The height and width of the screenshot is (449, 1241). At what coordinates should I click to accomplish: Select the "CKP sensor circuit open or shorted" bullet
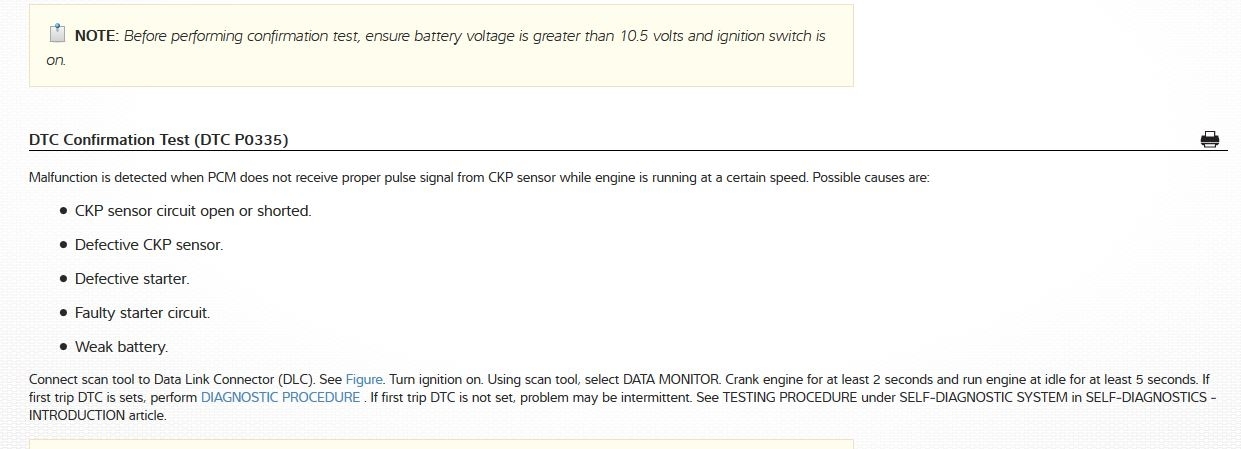(193, 211)
